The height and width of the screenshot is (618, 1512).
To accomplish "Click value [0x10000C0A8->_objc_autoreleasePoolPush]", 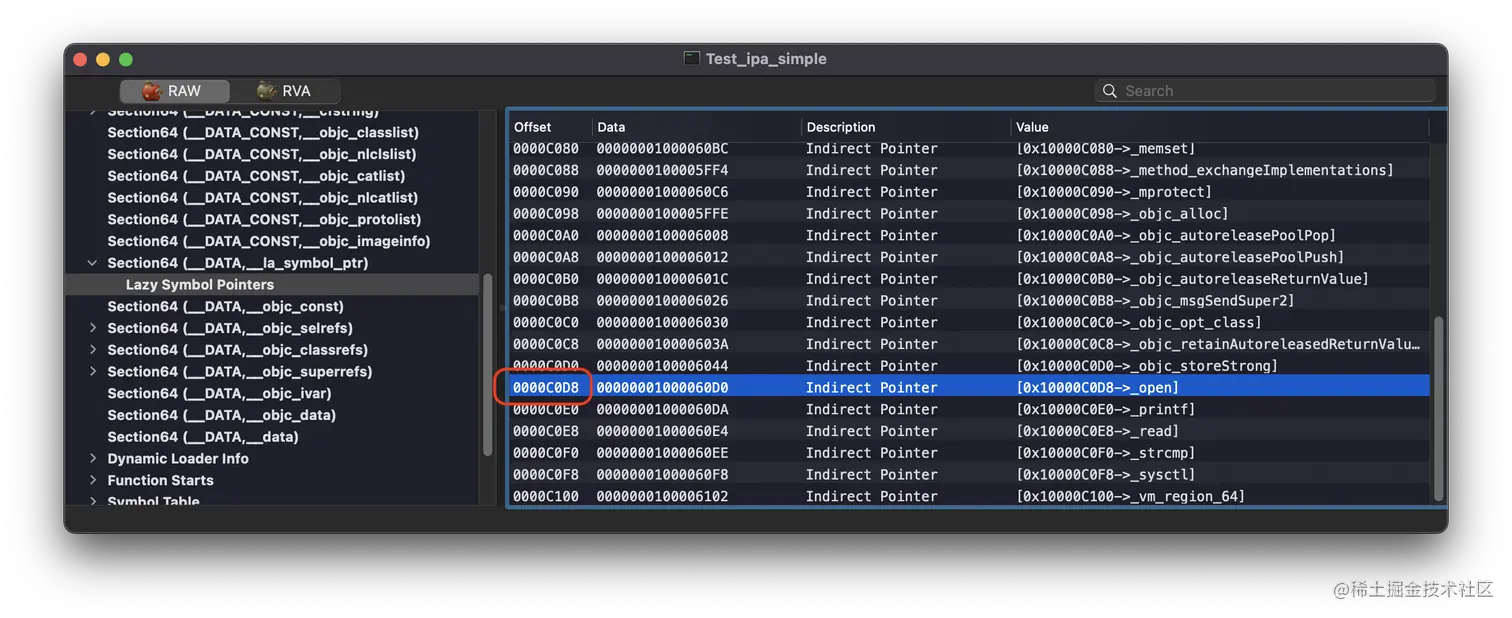I will (1179, 257).
